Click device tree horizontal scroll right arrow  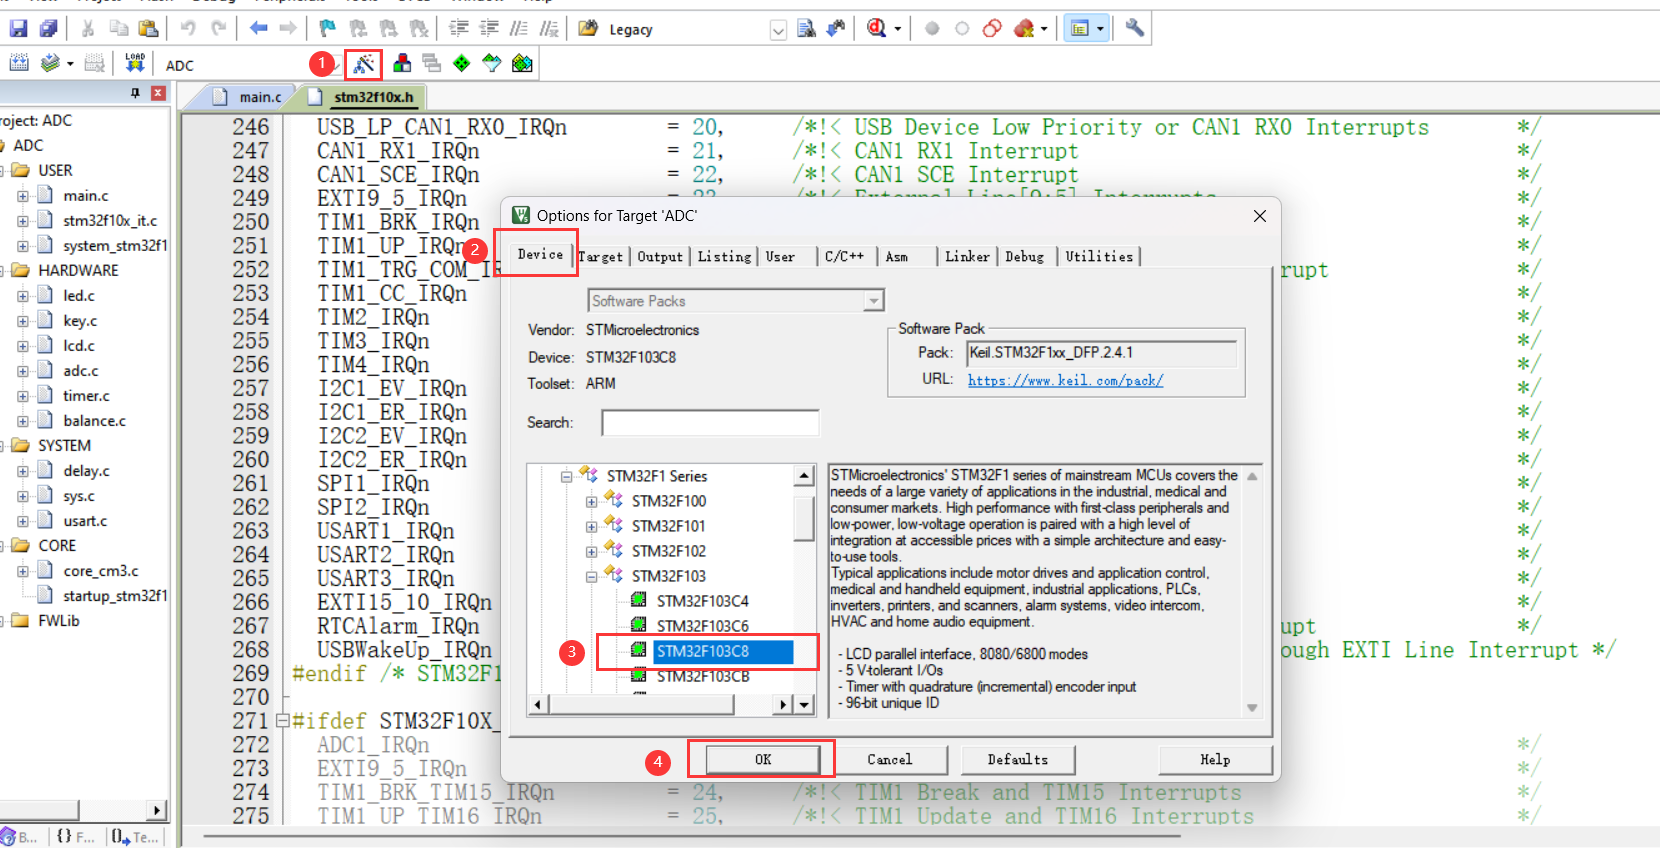(784, 705)
